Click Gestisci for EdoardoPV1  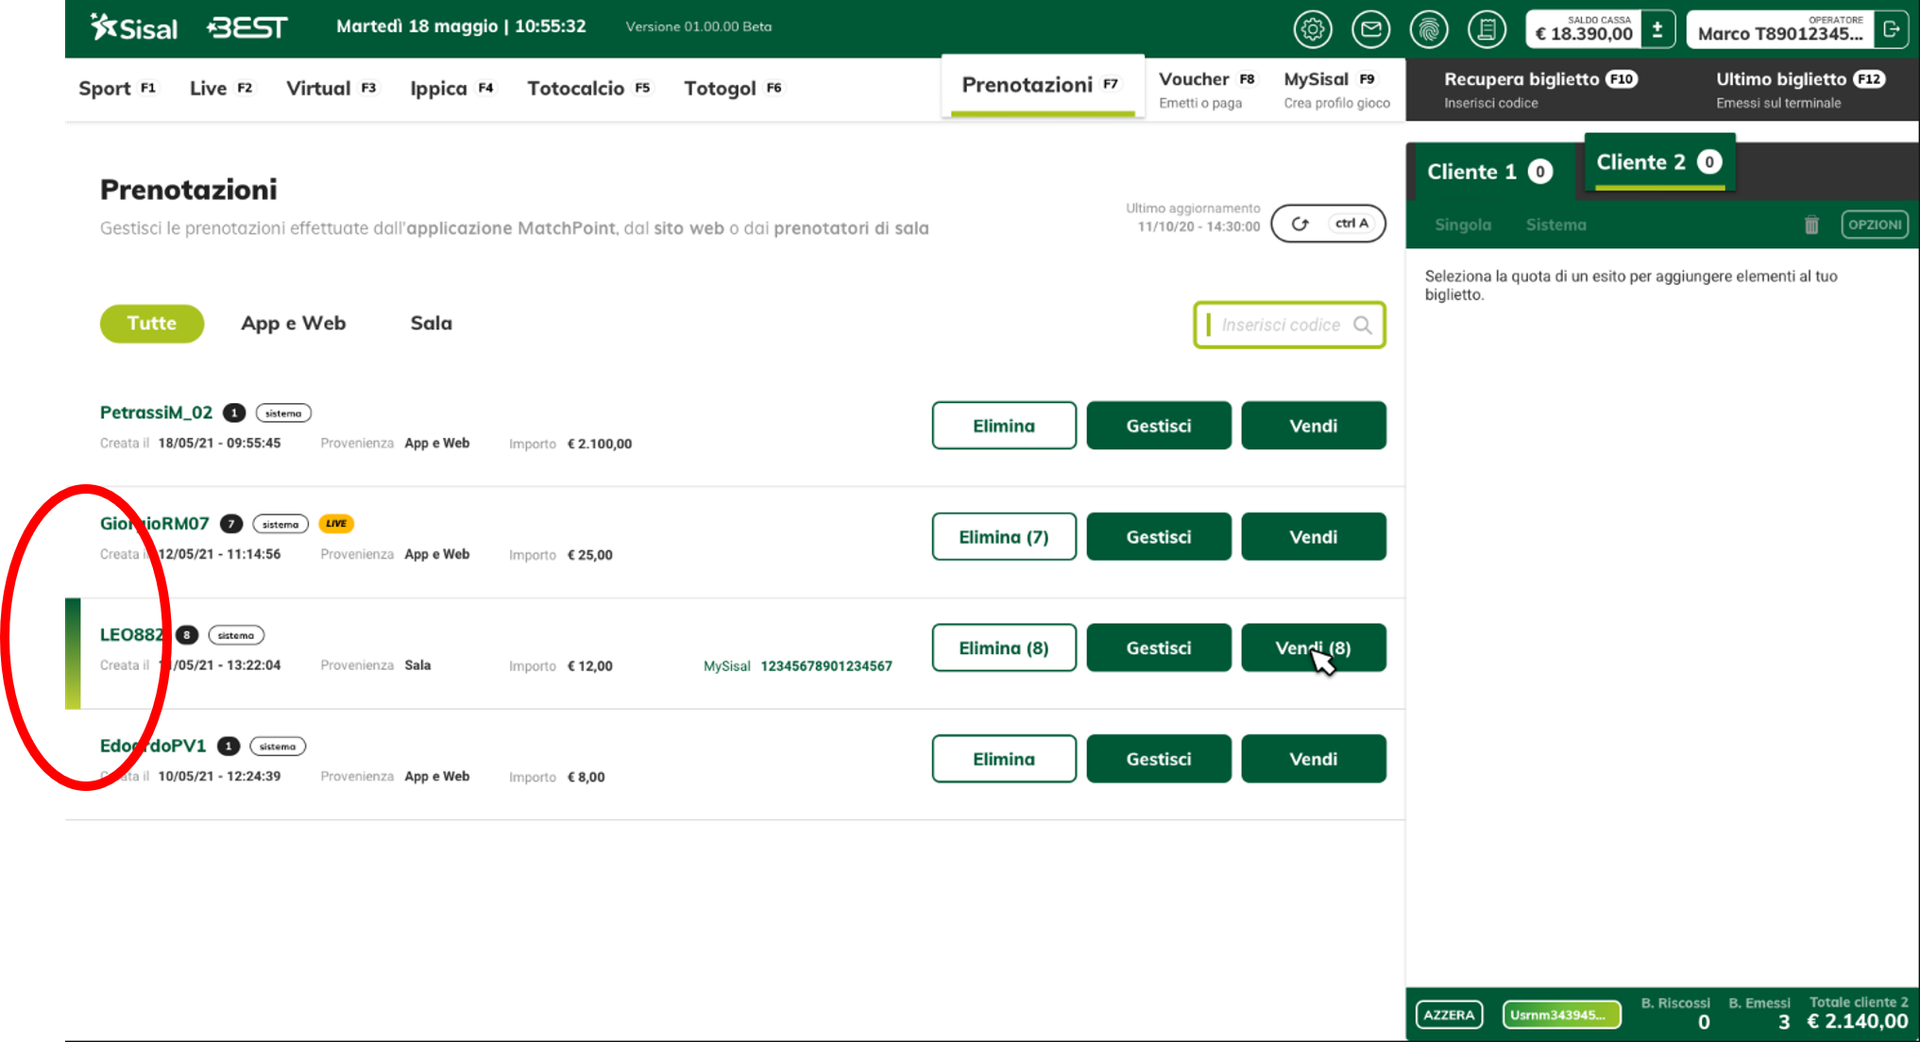(x=1159, y=759)
